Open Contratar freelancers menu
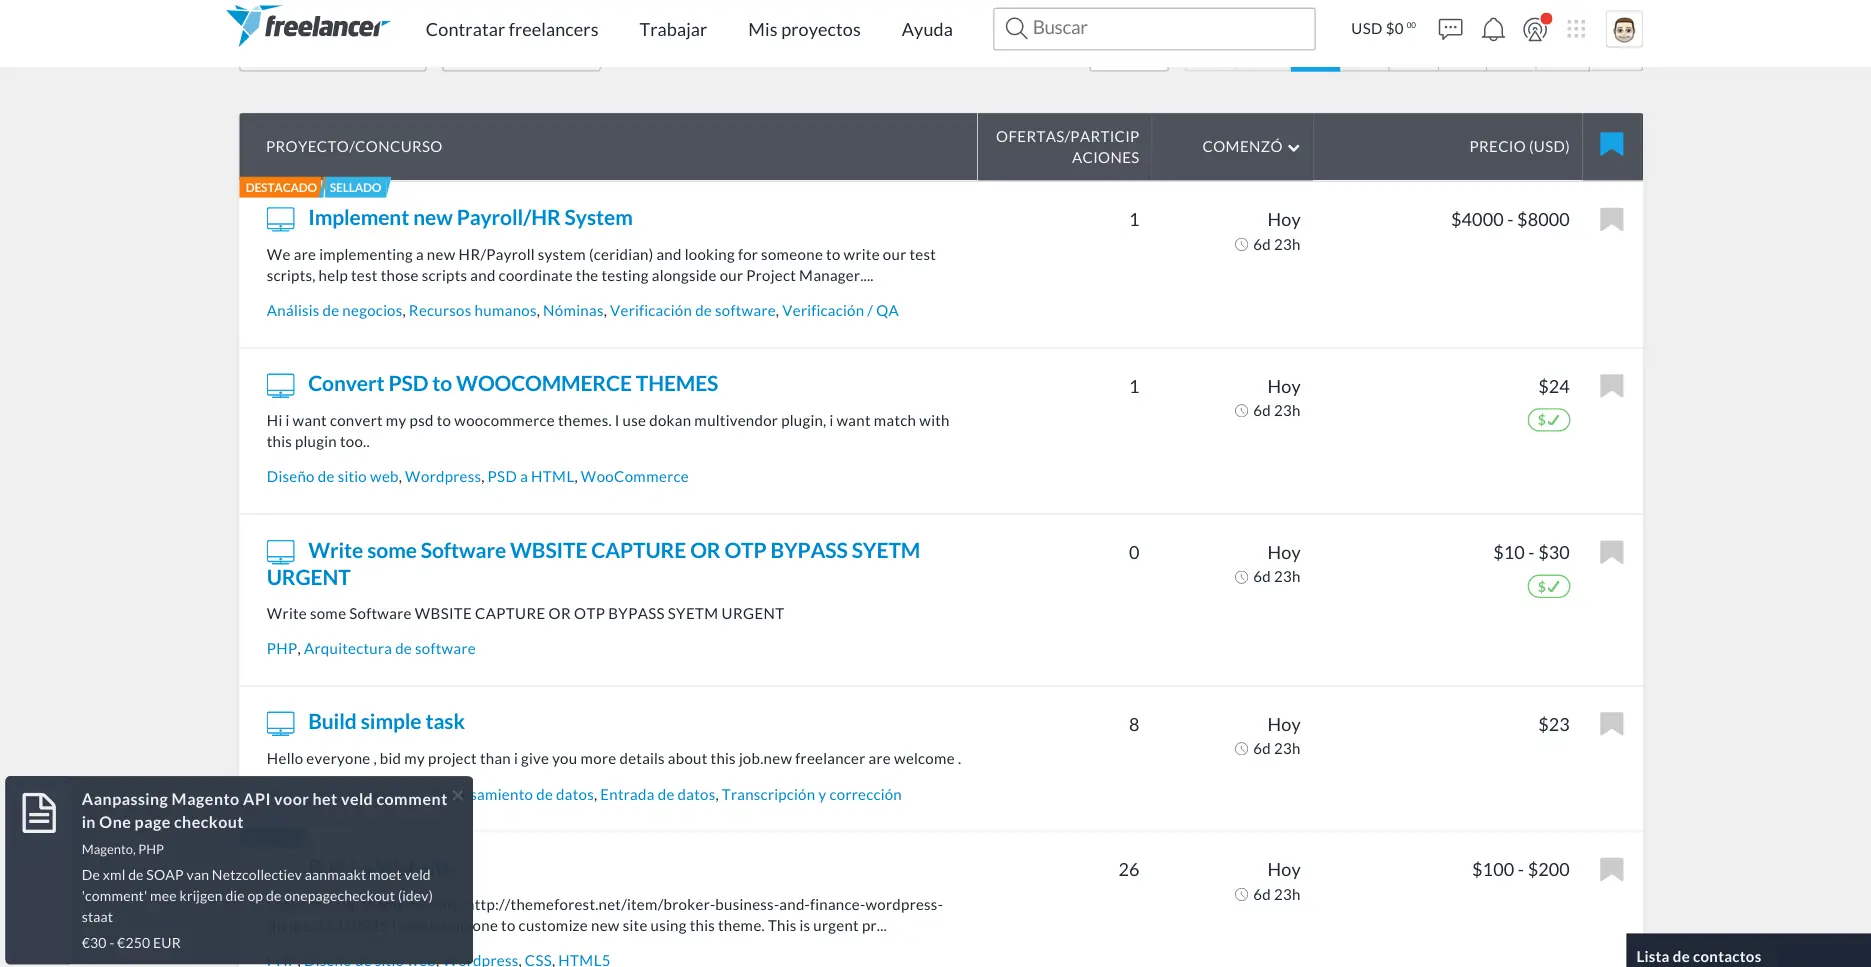The width and height of the screenshot is (1871, 967). [512, 30]
